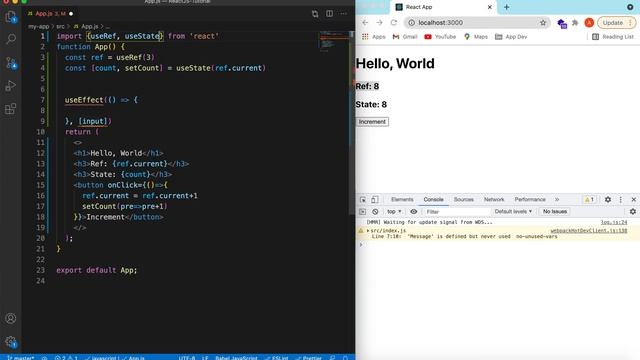640x360 pixels.
Task: Split the editor to the right
Action: pyautogui.click(x=329, y=14)
